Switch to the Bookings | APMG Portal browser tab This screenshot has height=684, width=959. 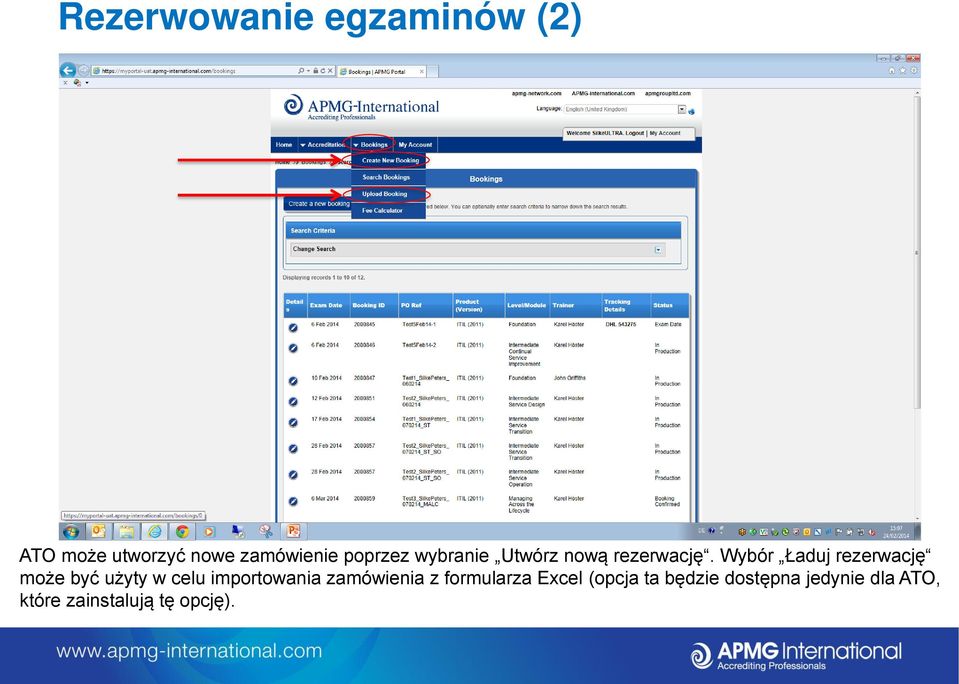pos(382,72)
